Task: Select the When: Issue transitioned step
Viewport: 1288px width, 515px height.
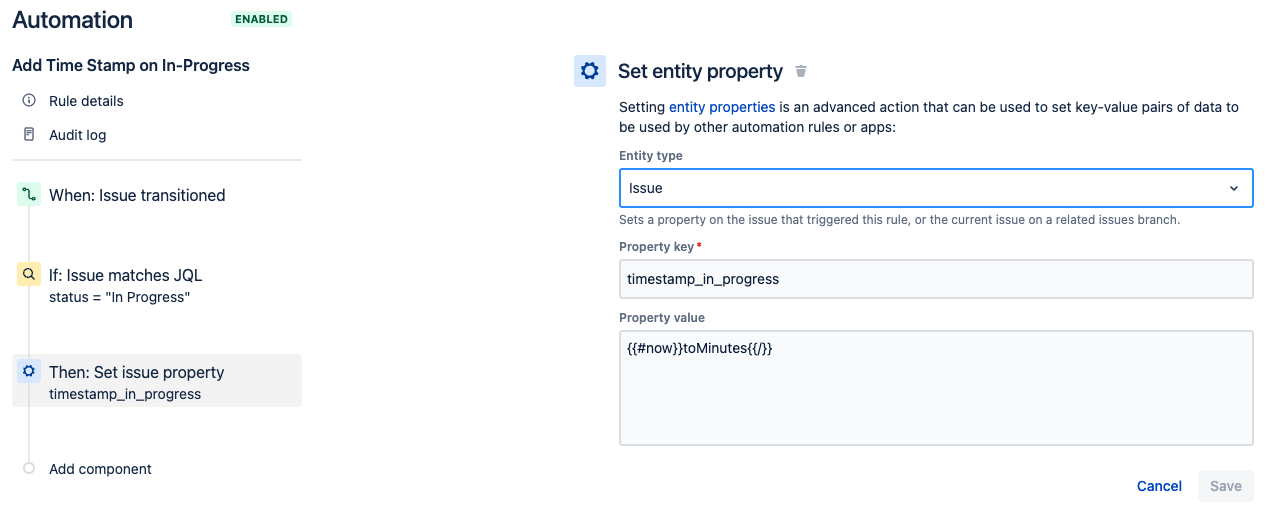Action: click(x=137, y=195)
